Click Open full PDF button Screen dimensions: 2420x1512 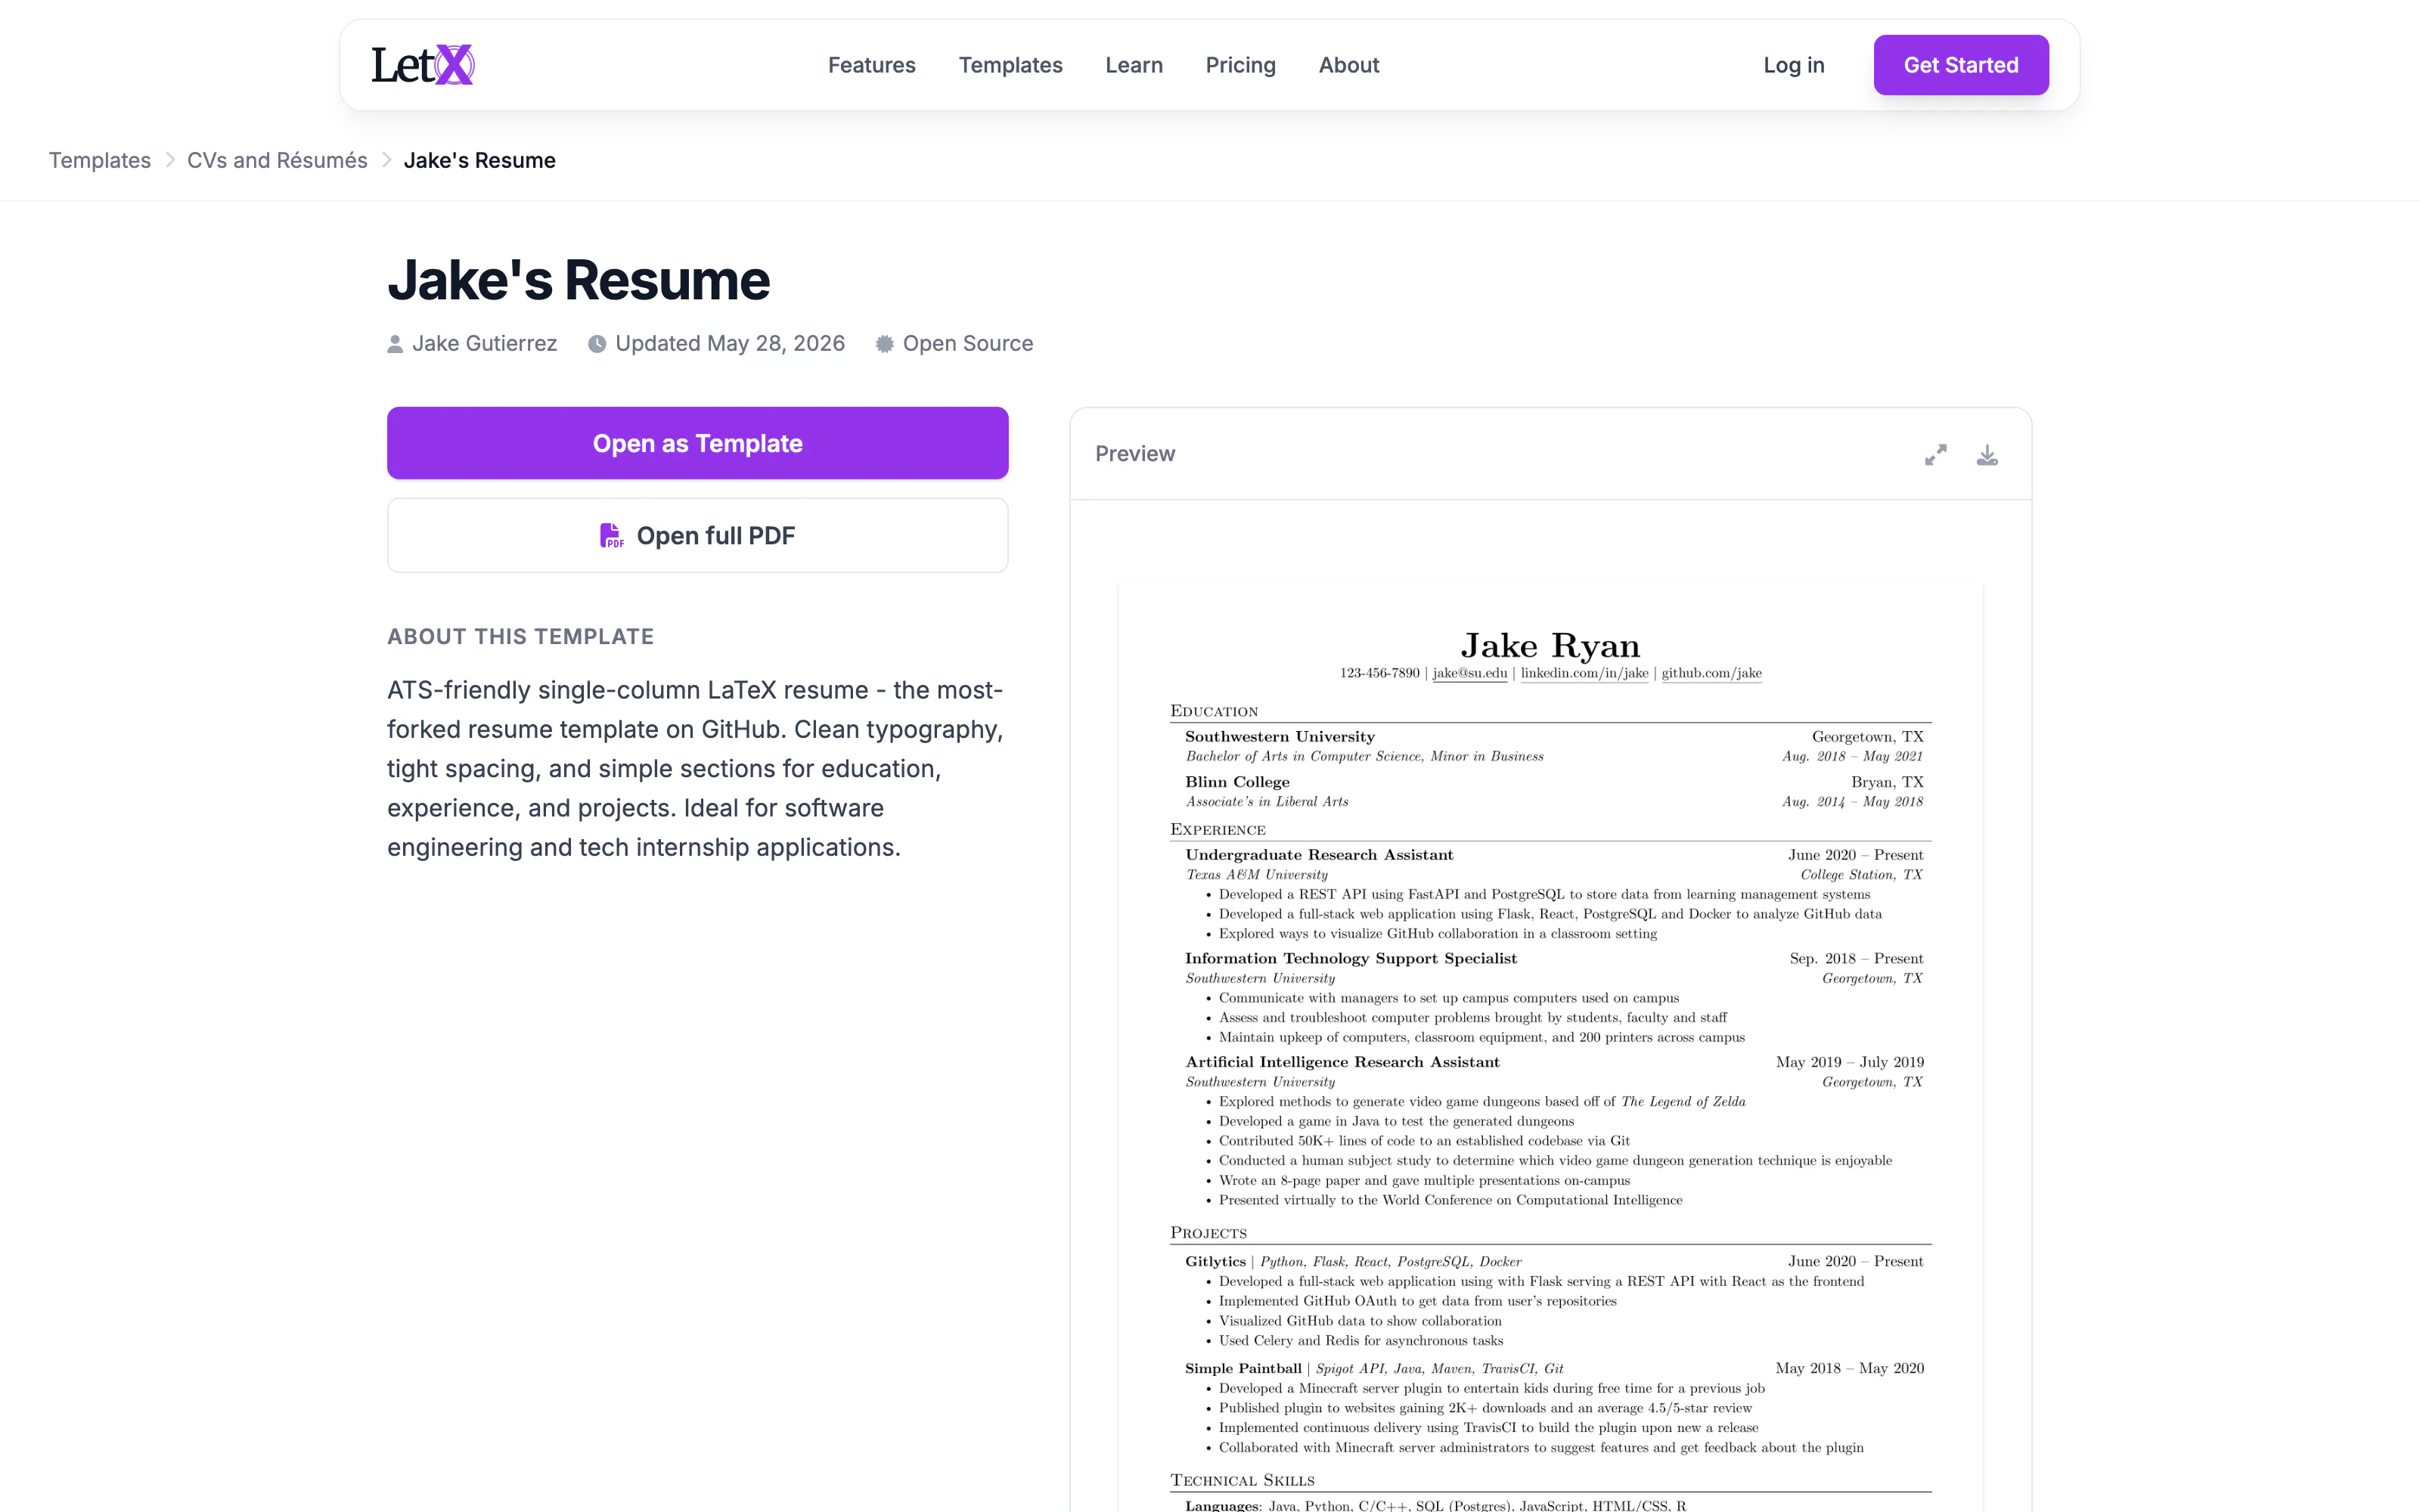pos(697,536)
